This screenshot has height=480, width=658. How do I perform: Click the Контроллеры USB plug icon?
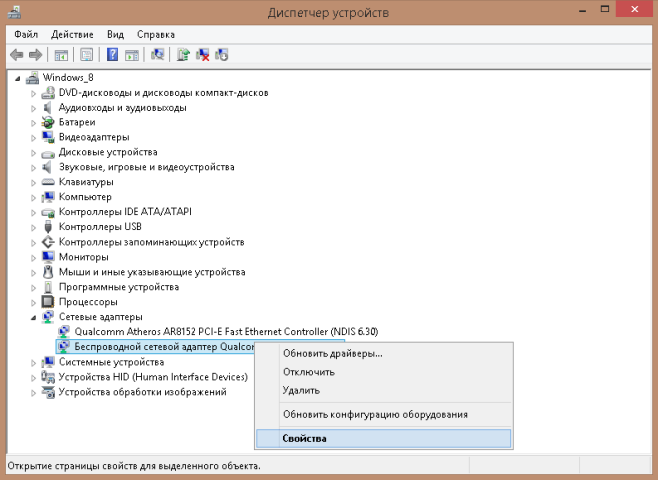(48, 227)
